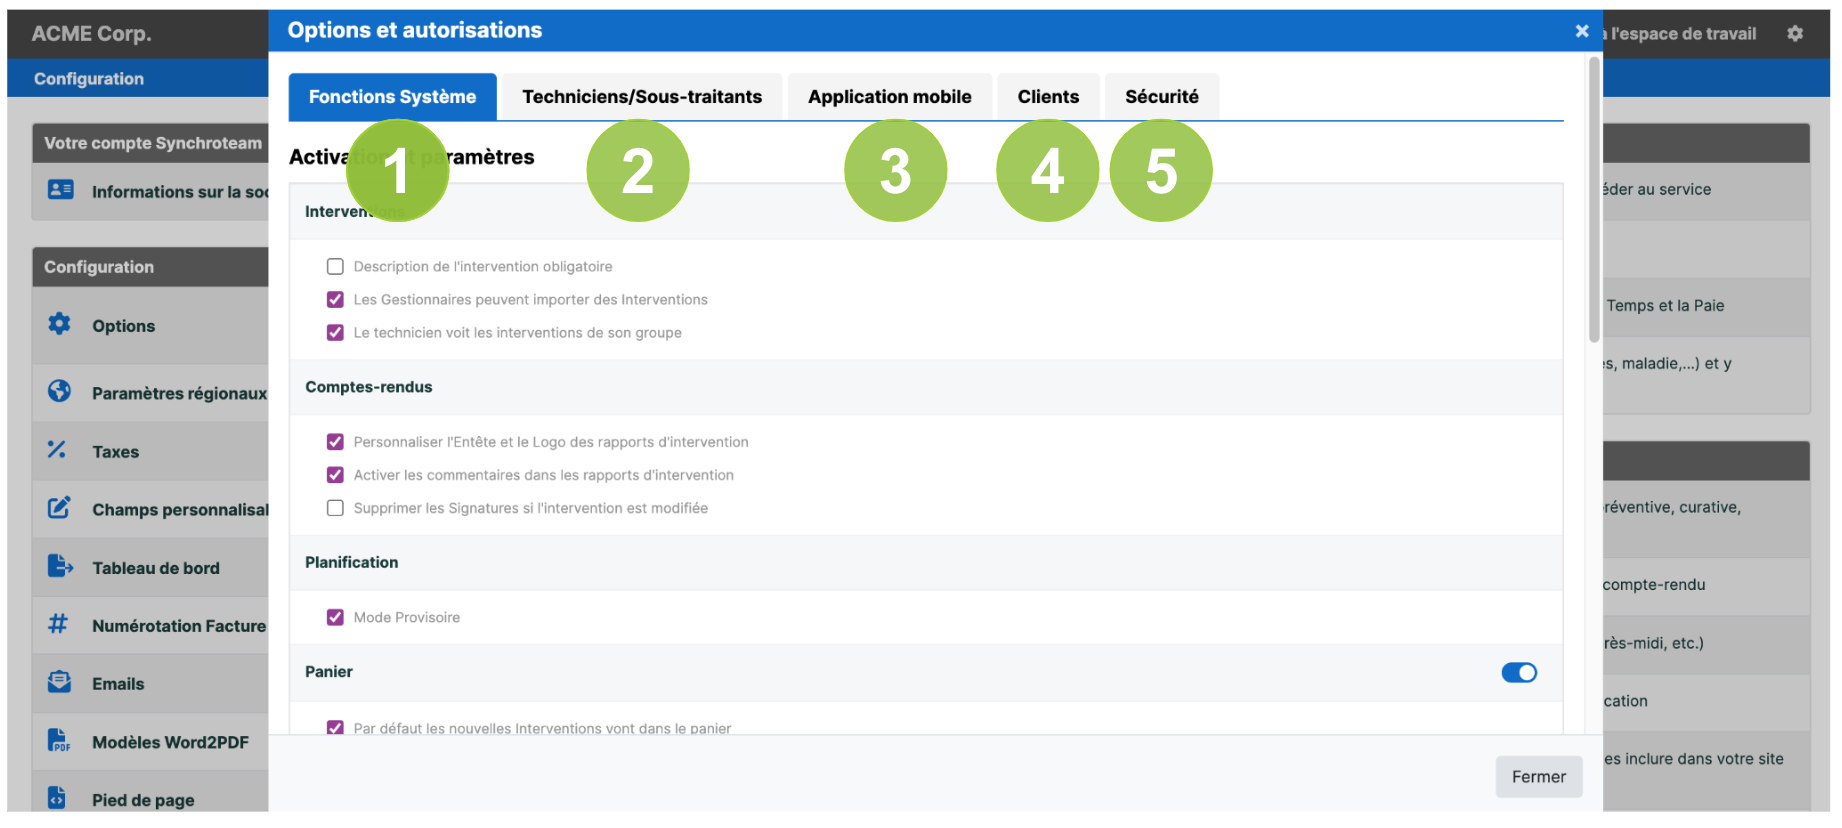This screenshot has height=828, width=1842.
Task: Click the Tableau de bord export icon
Action: pos(60,566)
